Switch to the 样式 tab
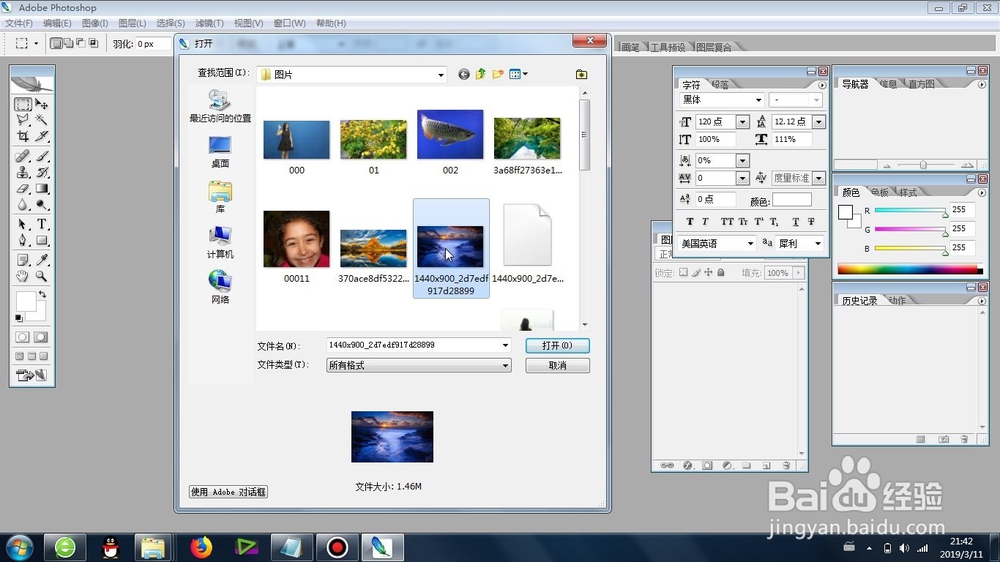The height and width of the screenshot is (562, 1000). 908,192
